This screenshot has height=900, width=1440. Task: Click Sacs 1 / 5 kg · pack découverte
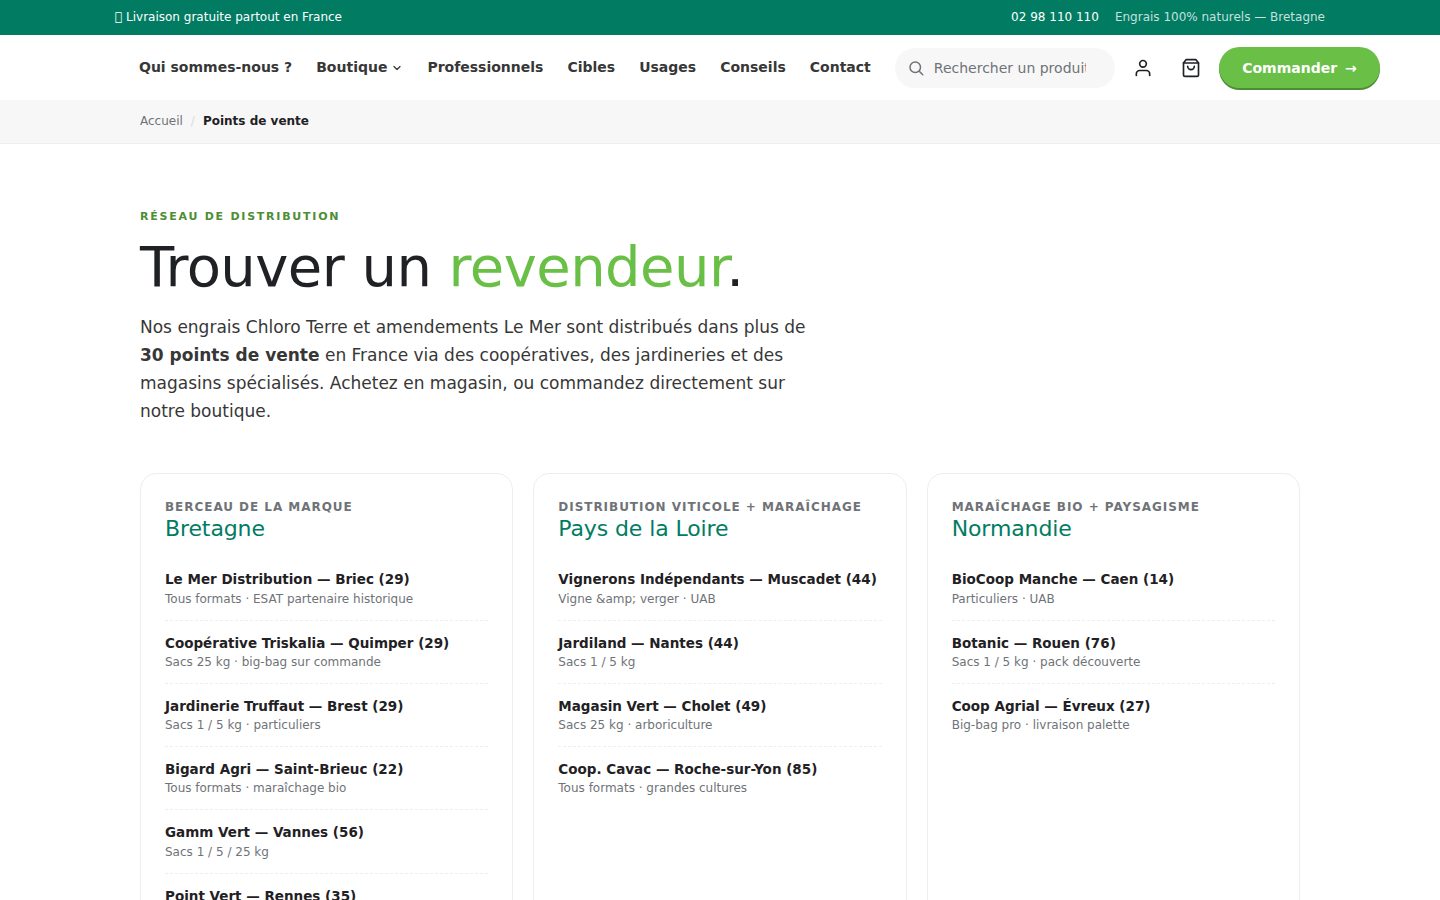tap(1046, 662)
